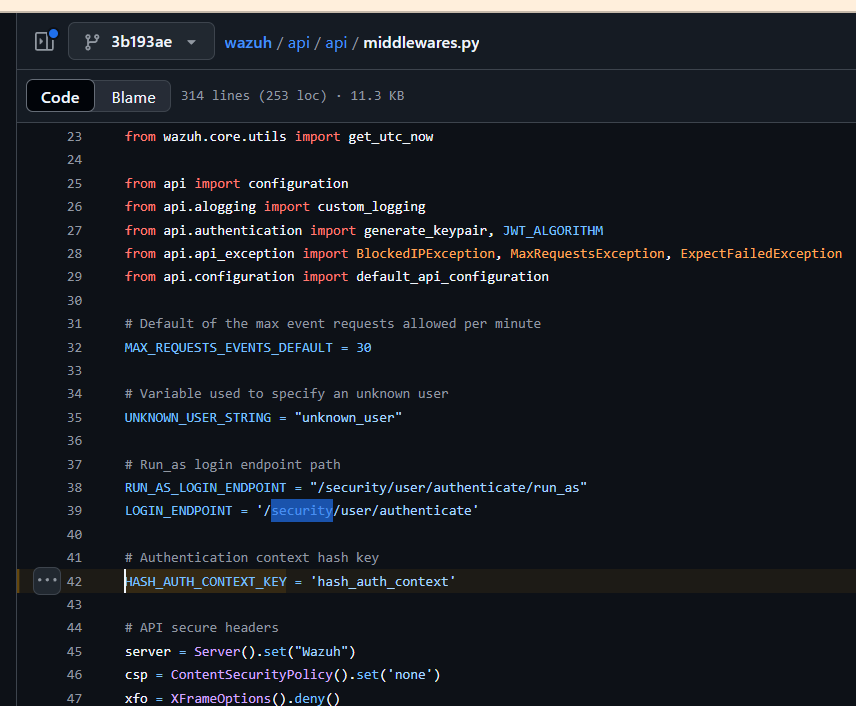The width and height of the screenshot is (856, 706).
Task: Click the ExpectFailedException class name
Action: tap(762, 253)
